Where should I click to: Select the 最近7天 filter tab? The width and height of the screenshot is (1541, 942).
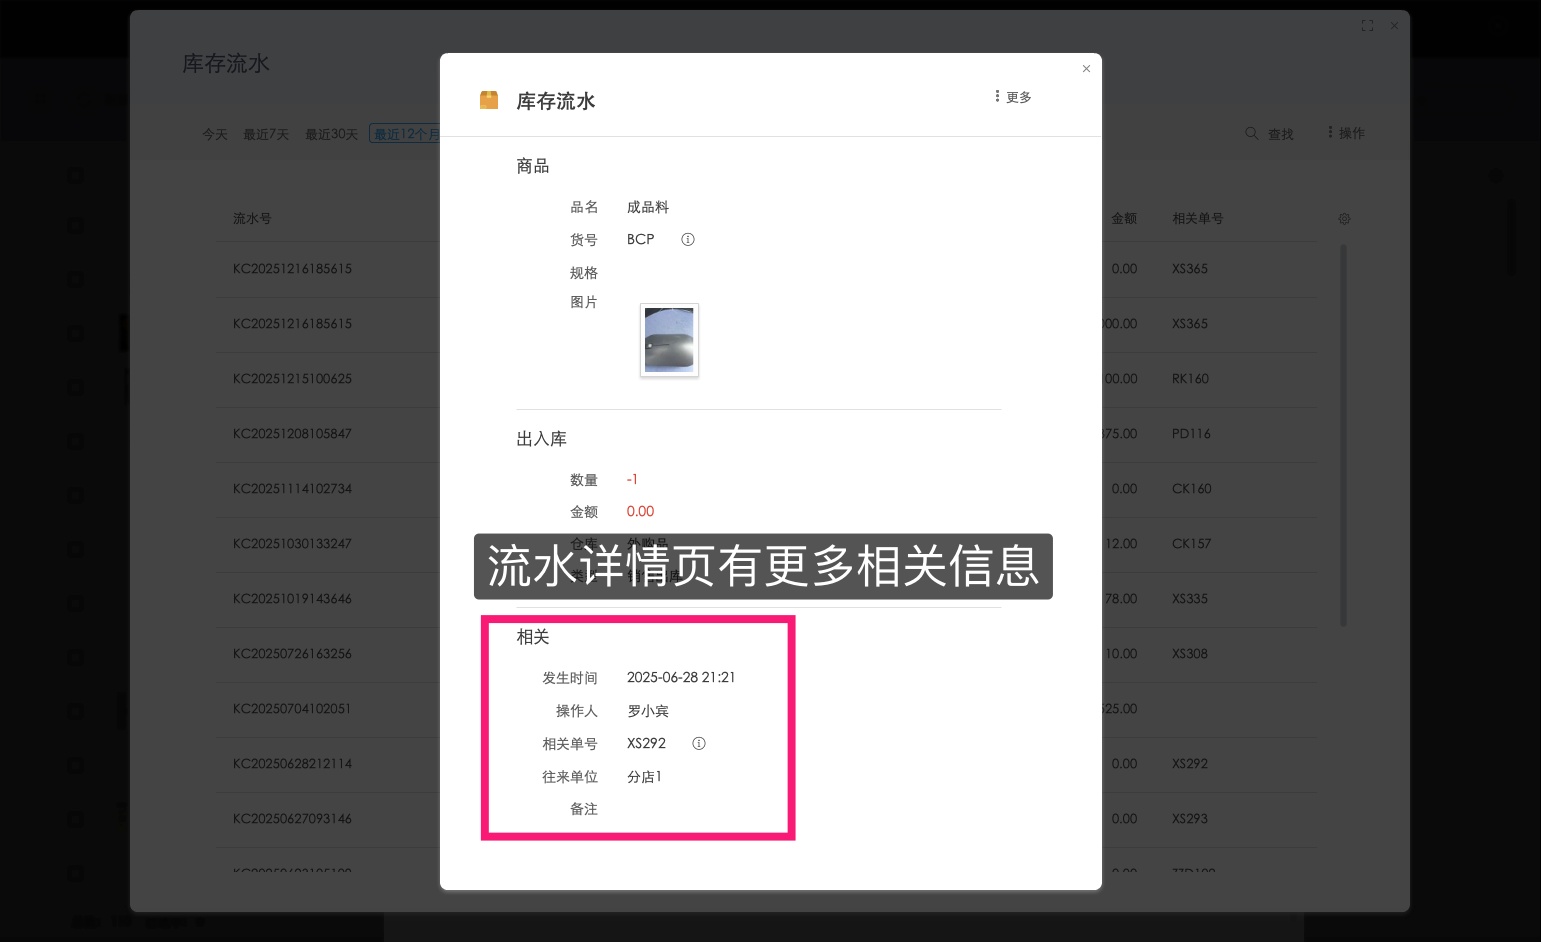pos(265,133)
